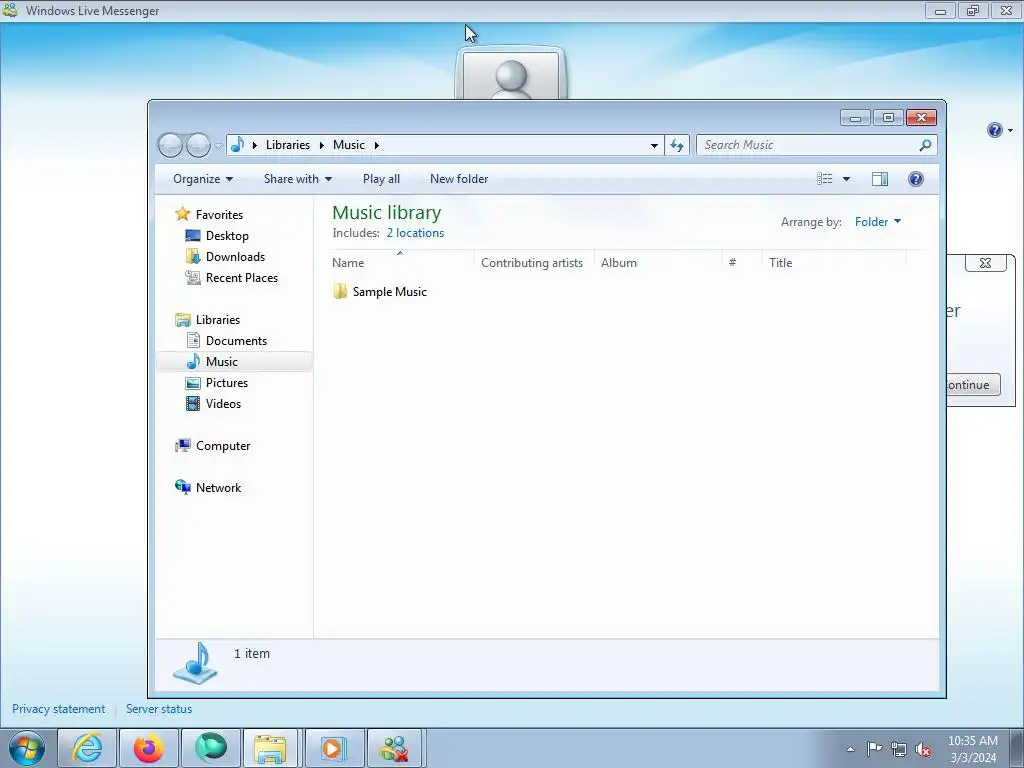This screenshot has height=768, width=1024.
Task: Click the search magnifier icon
Action: [x=925, y=145]
